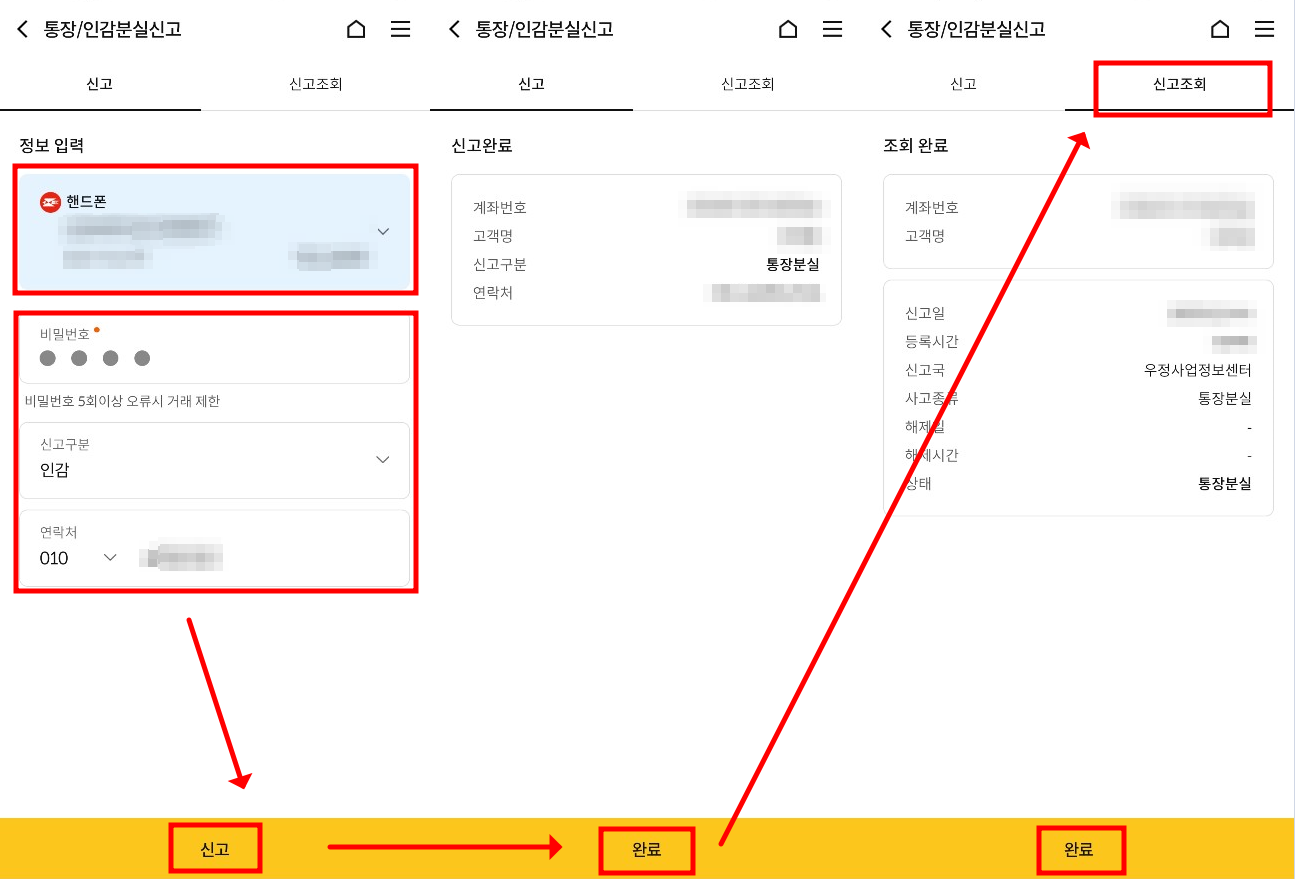Select the 신고 tab on the middle screen
Image resolution: width=1295 pixels, height=879 pixels.
coord(531,84)
